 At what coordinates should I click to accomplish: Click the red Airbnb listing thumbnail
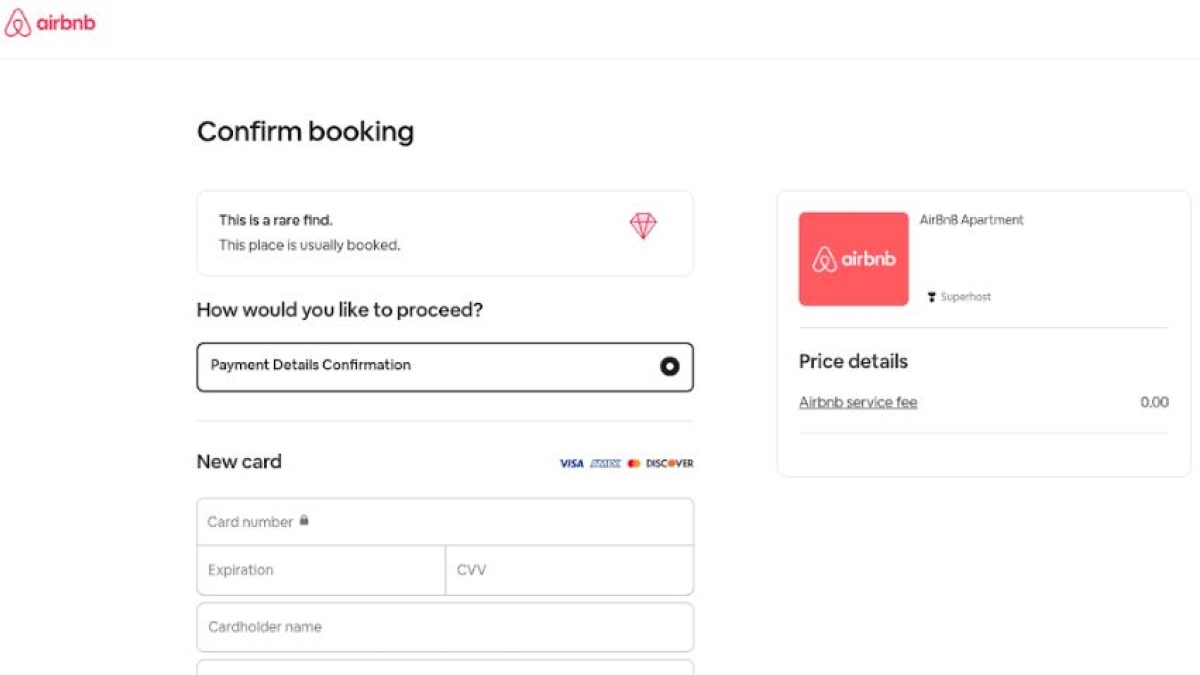854,259
